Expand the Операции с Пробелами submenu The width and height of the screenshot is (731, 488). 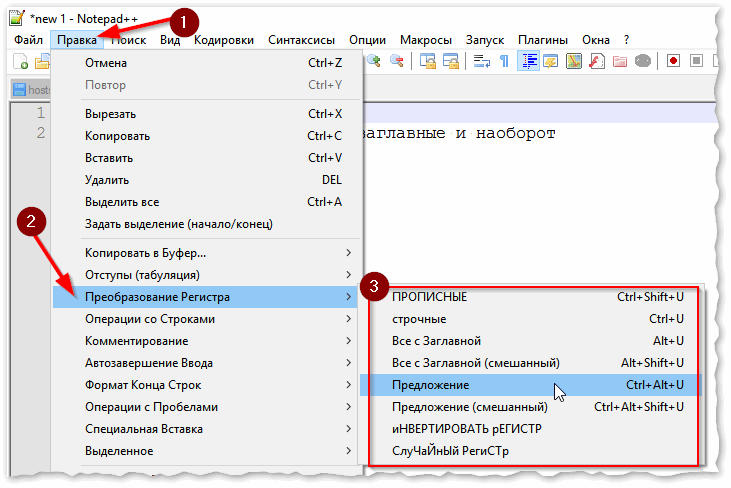pyautogui.click(x=207, y=407)
